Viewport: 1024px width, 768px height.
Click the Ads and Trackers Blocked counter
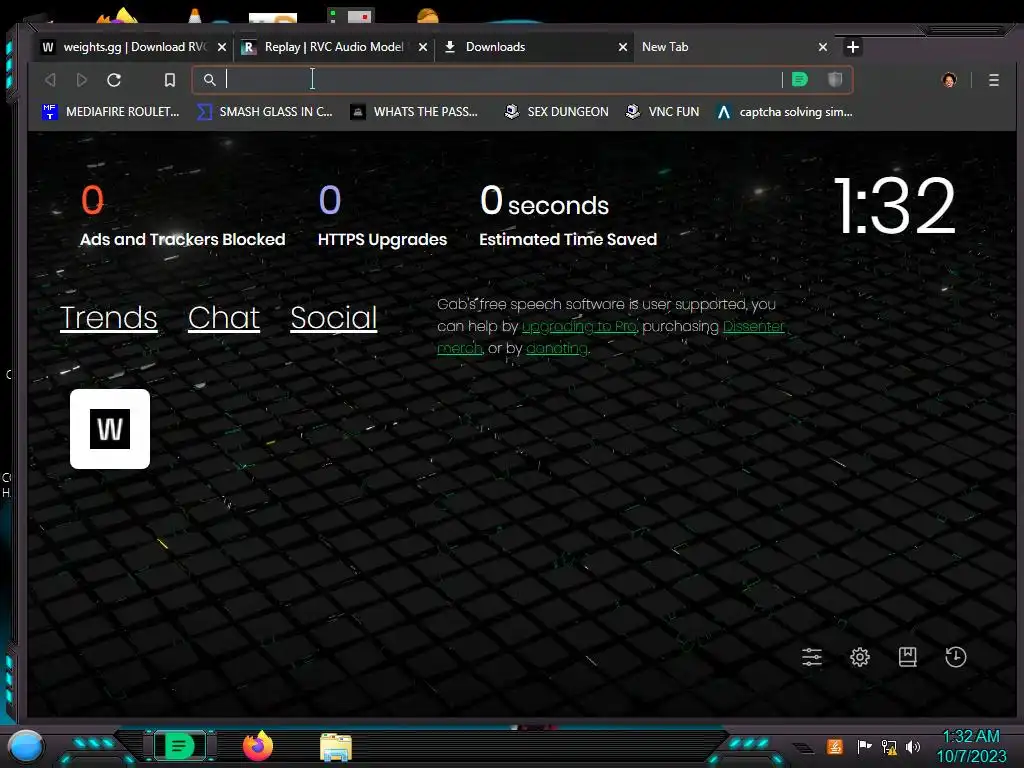(x=182, y=216)
